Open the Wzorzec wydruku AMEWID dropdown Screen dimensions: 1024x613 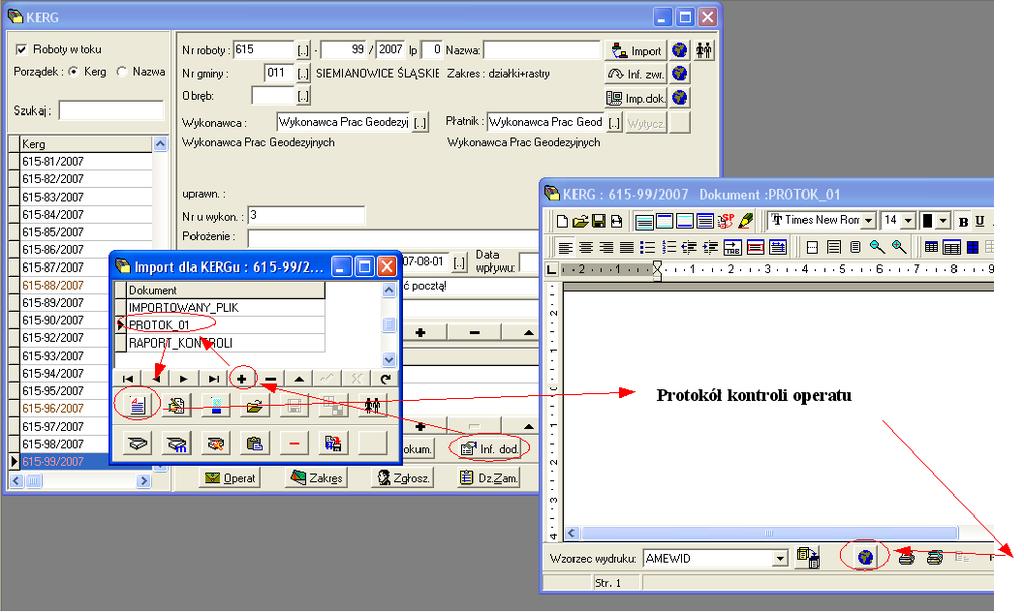(780, 558)
